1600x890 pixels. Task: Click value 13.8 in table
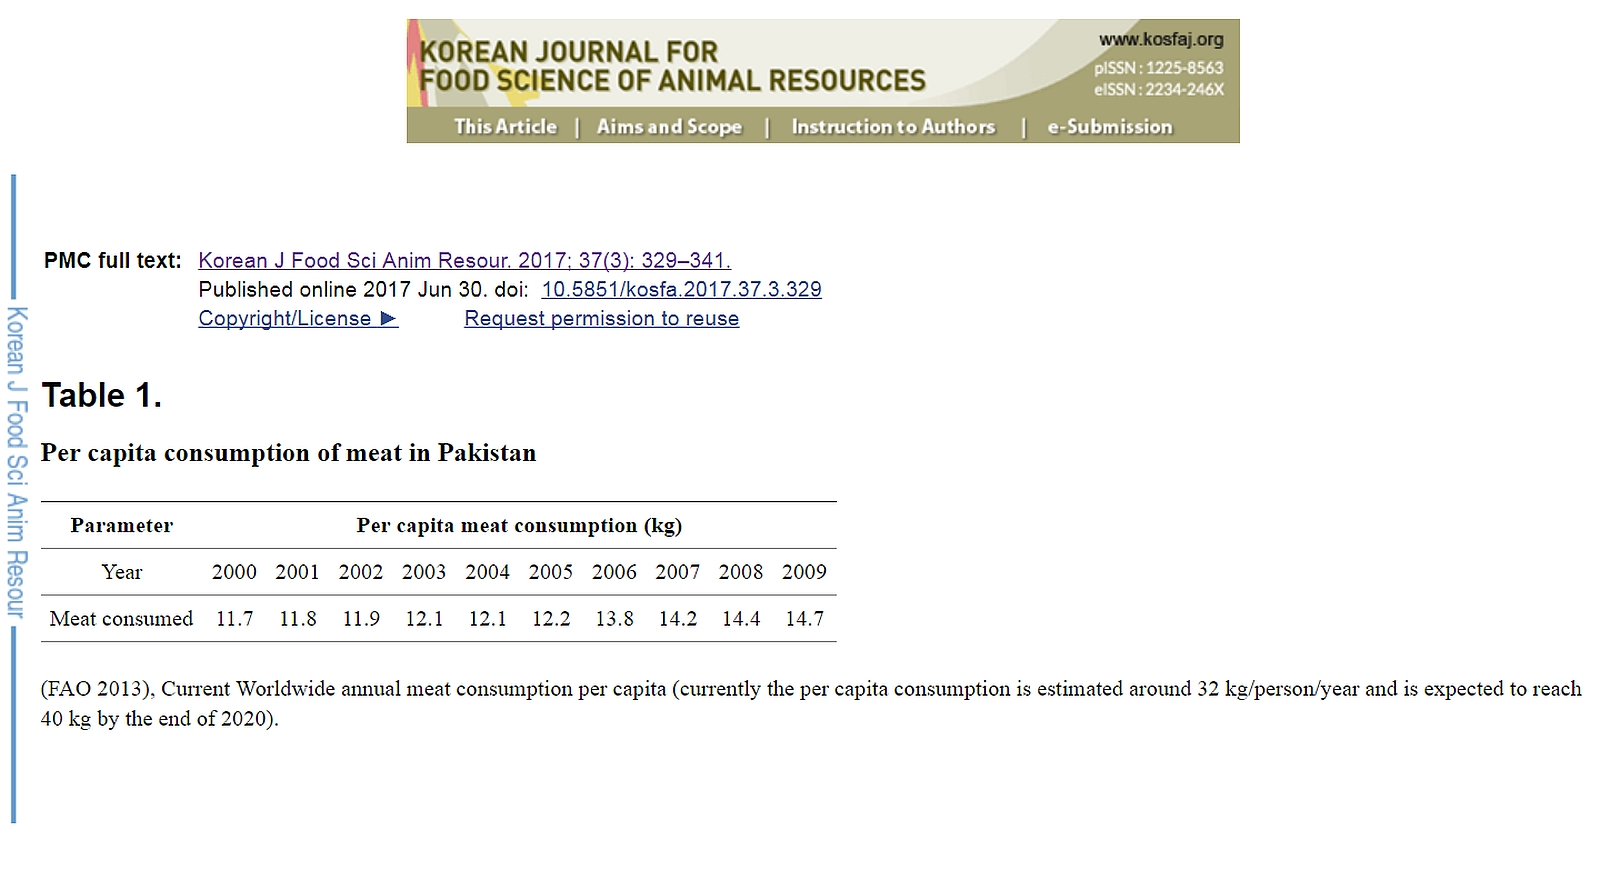coord(614,619)
